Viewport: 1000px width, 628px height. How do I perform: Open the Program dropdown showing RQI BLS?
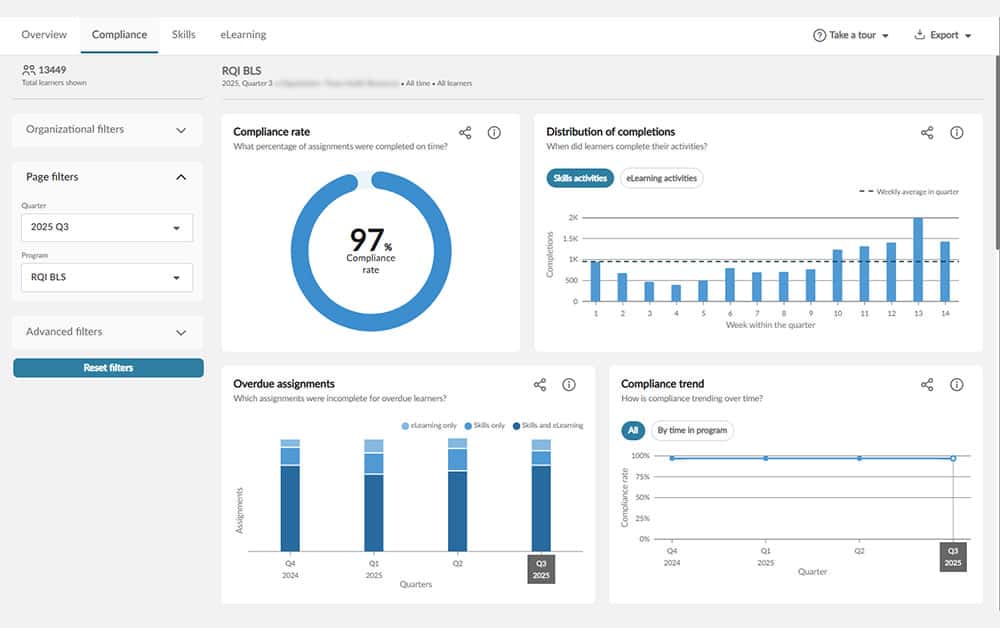point(107,277)
